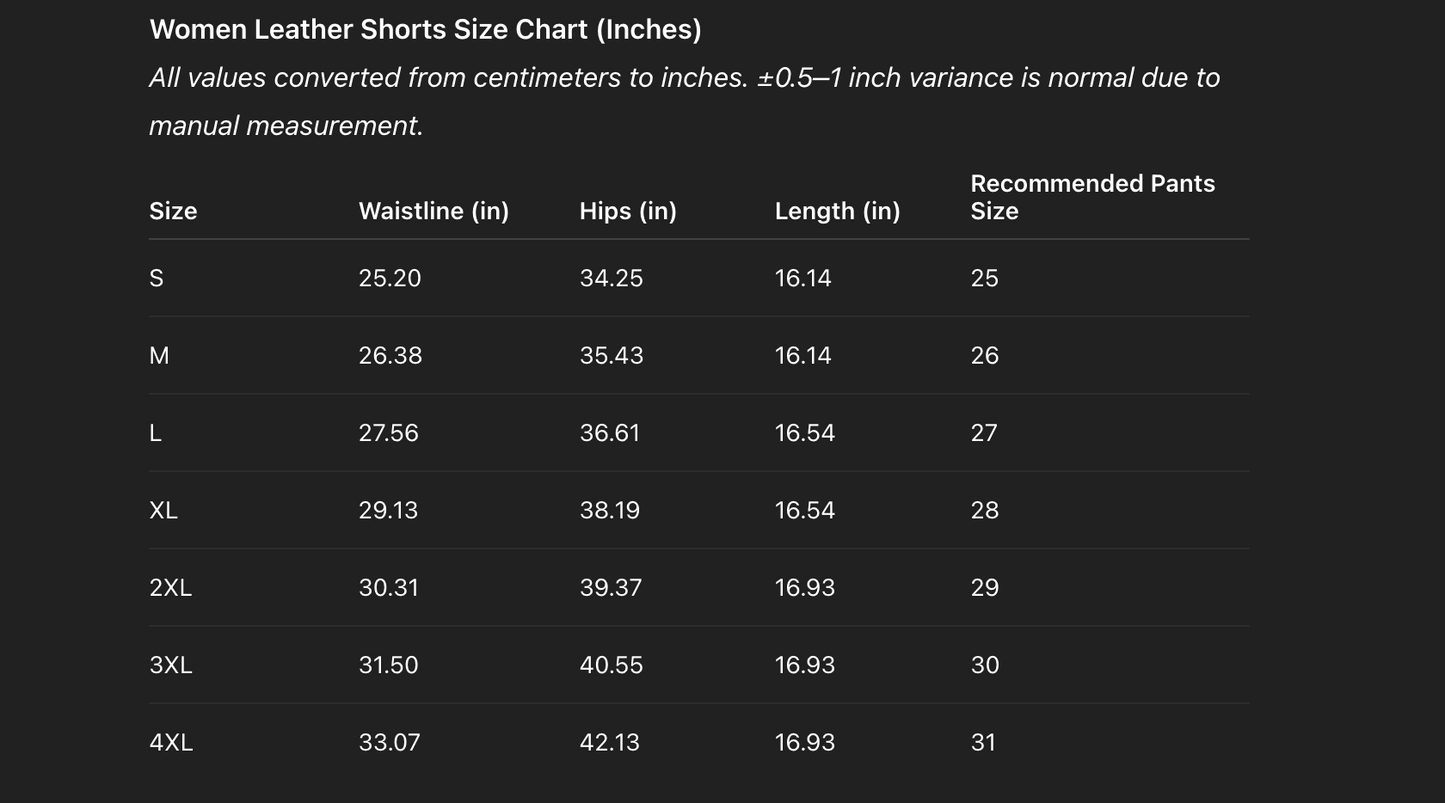Click the M size row label

pos(159,356)
